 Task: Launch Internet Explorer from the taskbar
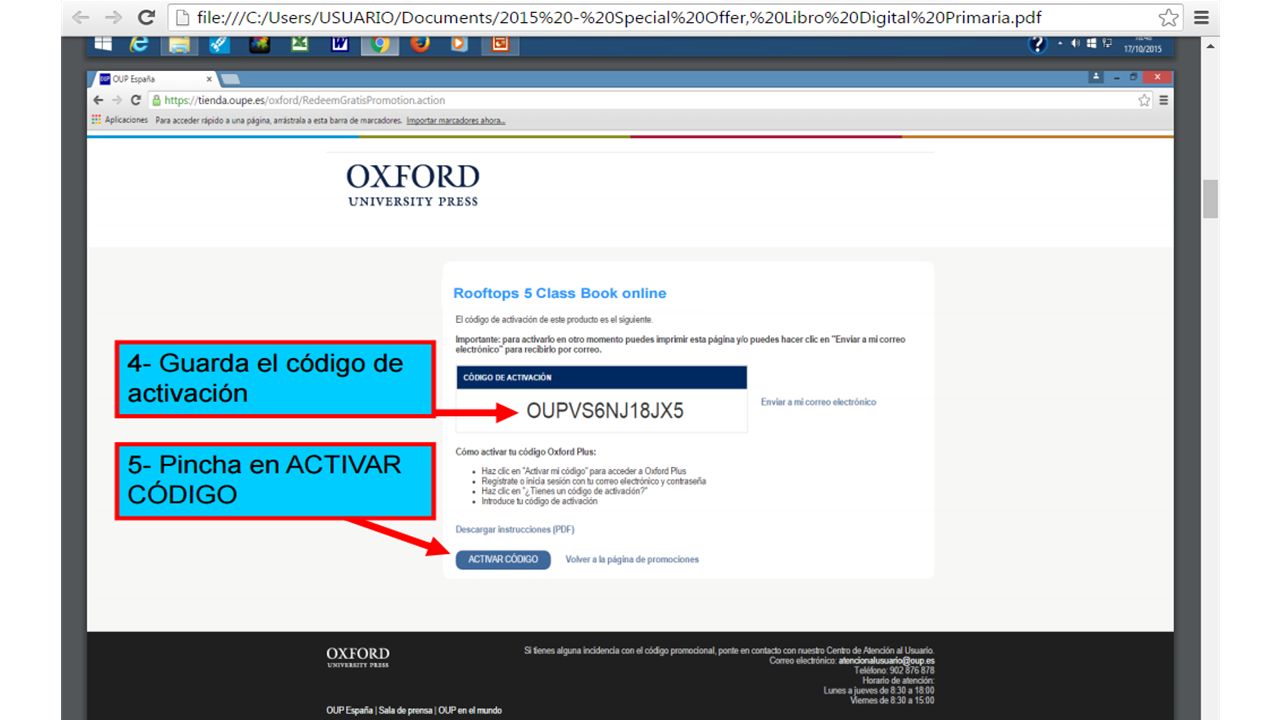tap(139, 44)
